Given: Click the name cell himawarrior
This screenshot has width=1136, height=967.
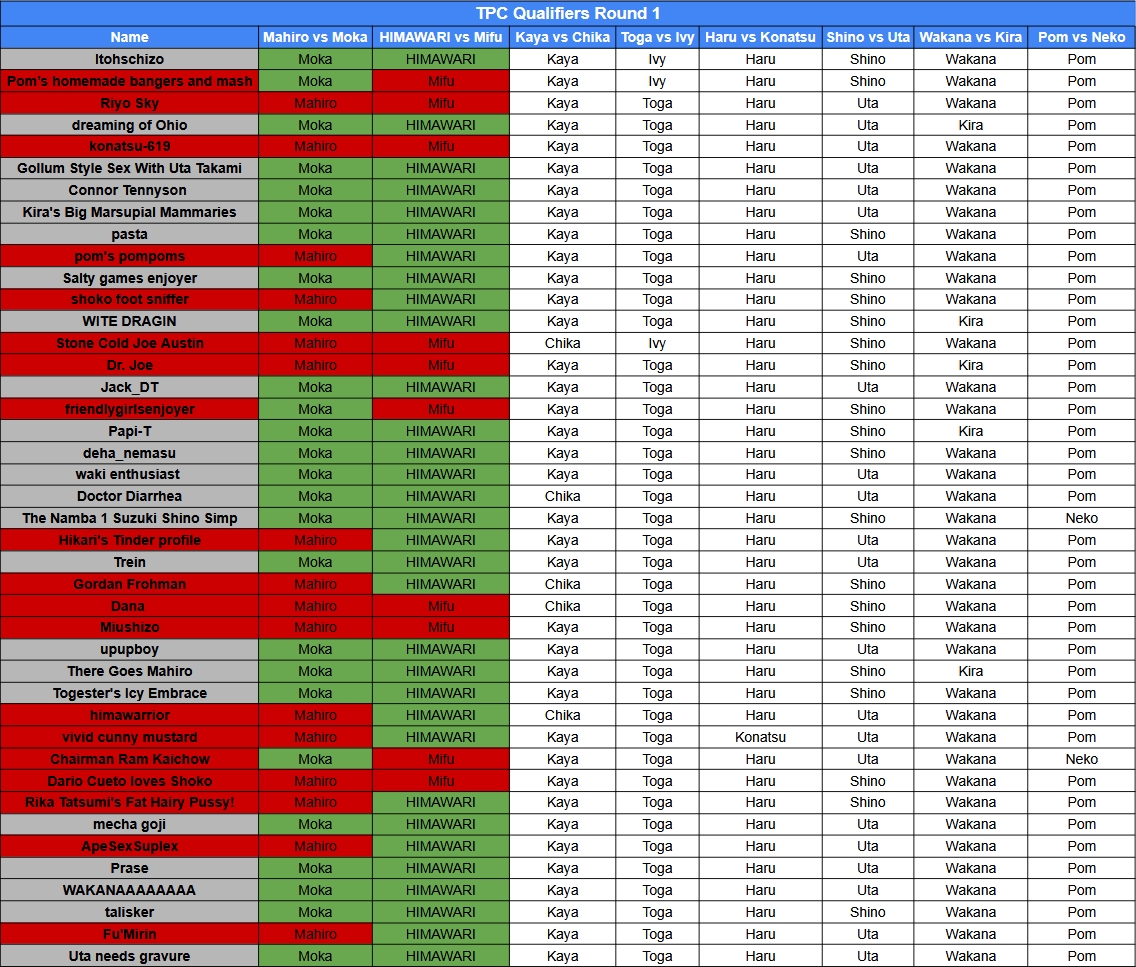Looking at the screenshot, I should pyautogui.click(x=130, y=715).
